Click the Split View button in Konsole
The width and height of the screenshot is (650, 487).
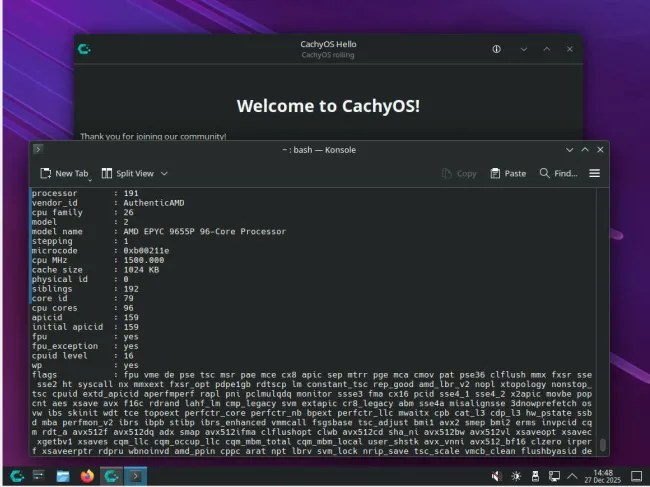128,174
